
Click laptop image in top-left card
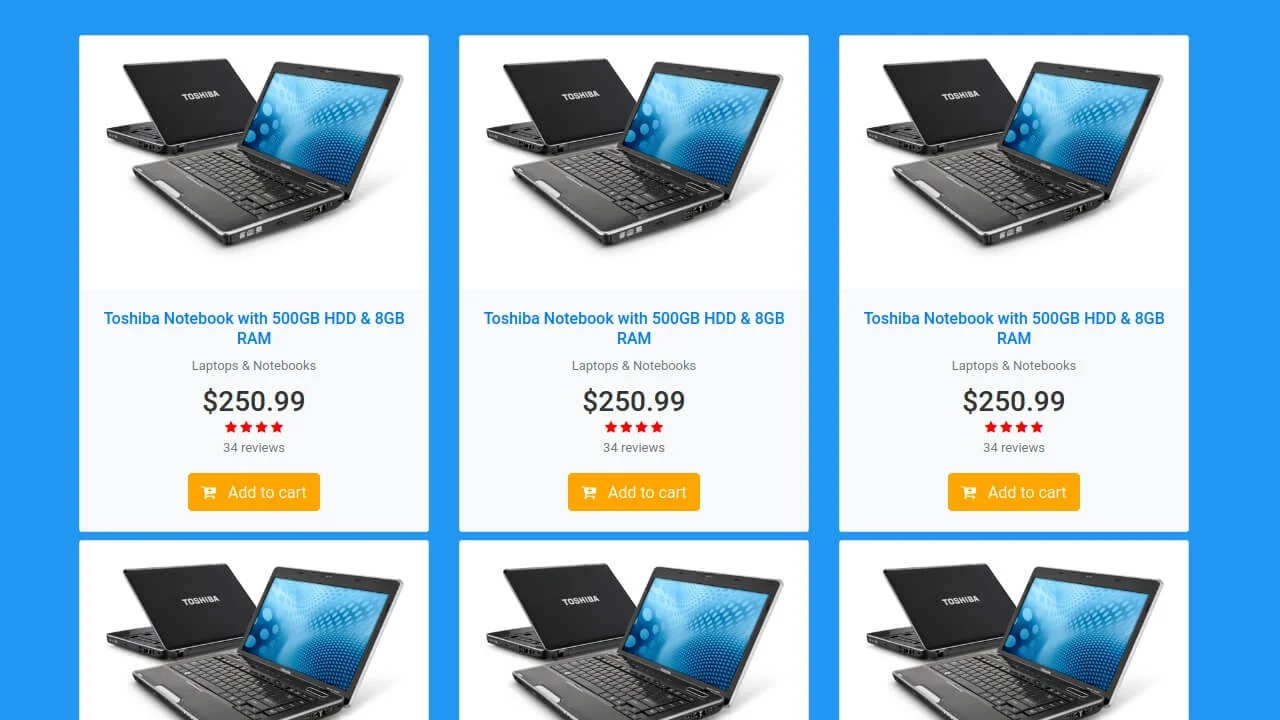[254, 153]
